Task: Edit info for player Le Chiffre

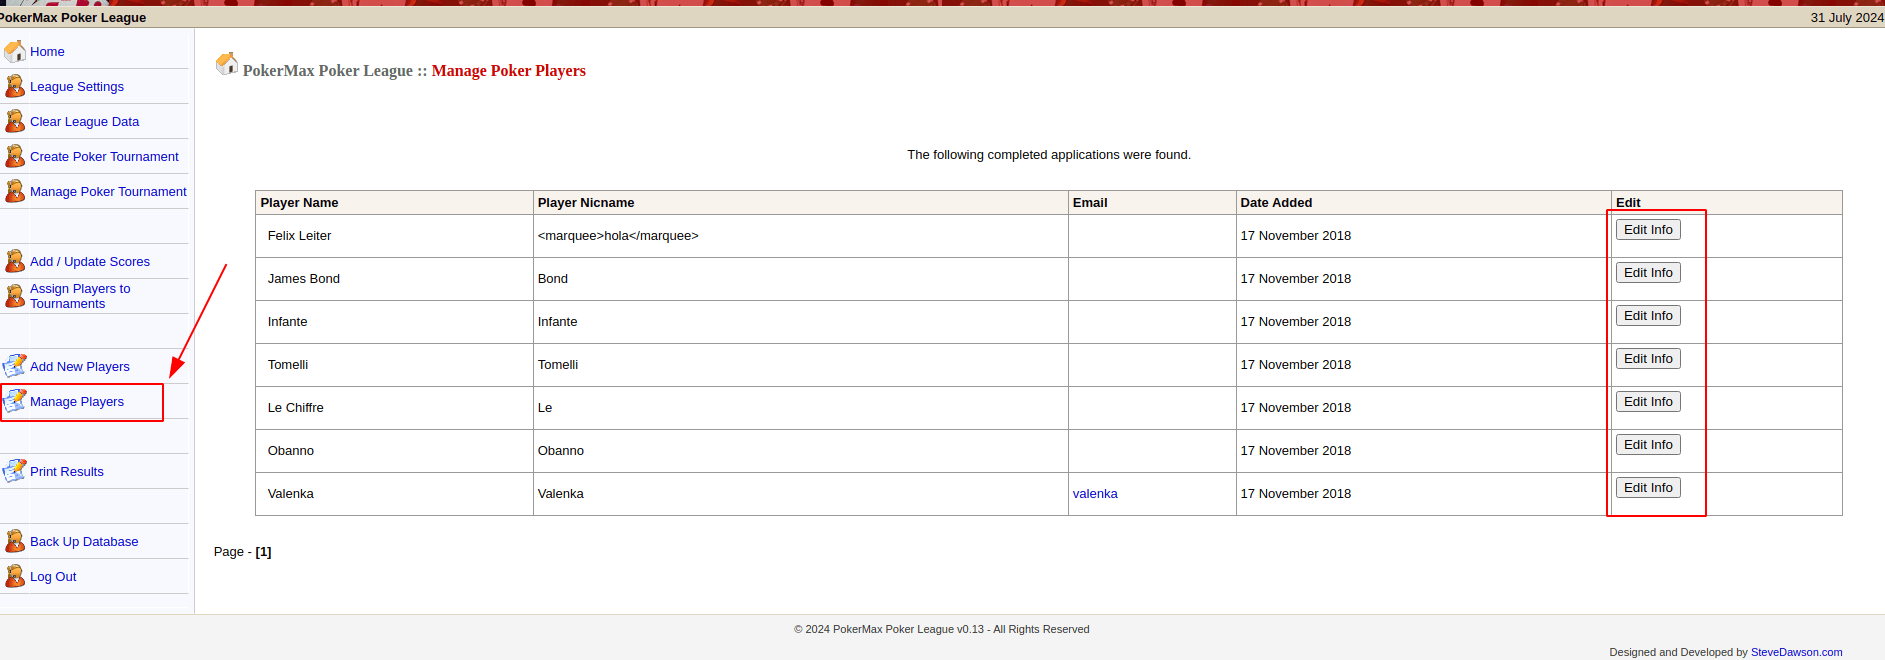Action: [x=1647, y=402]
